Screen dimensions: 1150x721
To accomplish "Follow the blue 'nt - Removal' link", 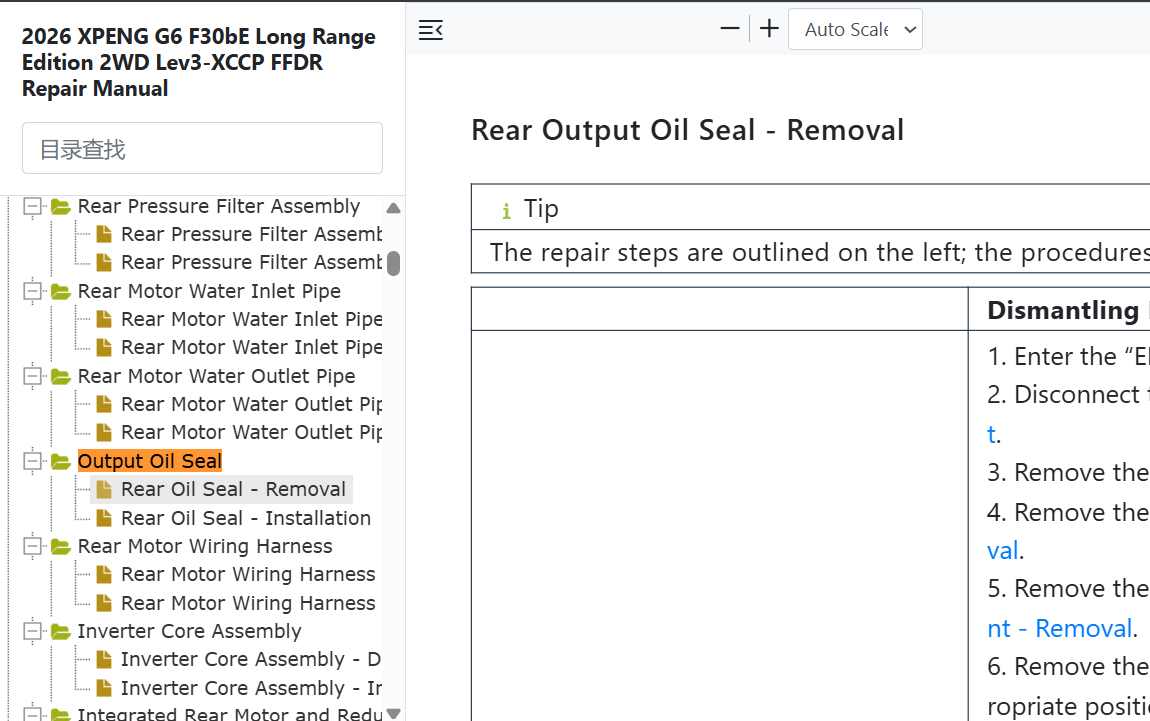I will [1060, 629].
